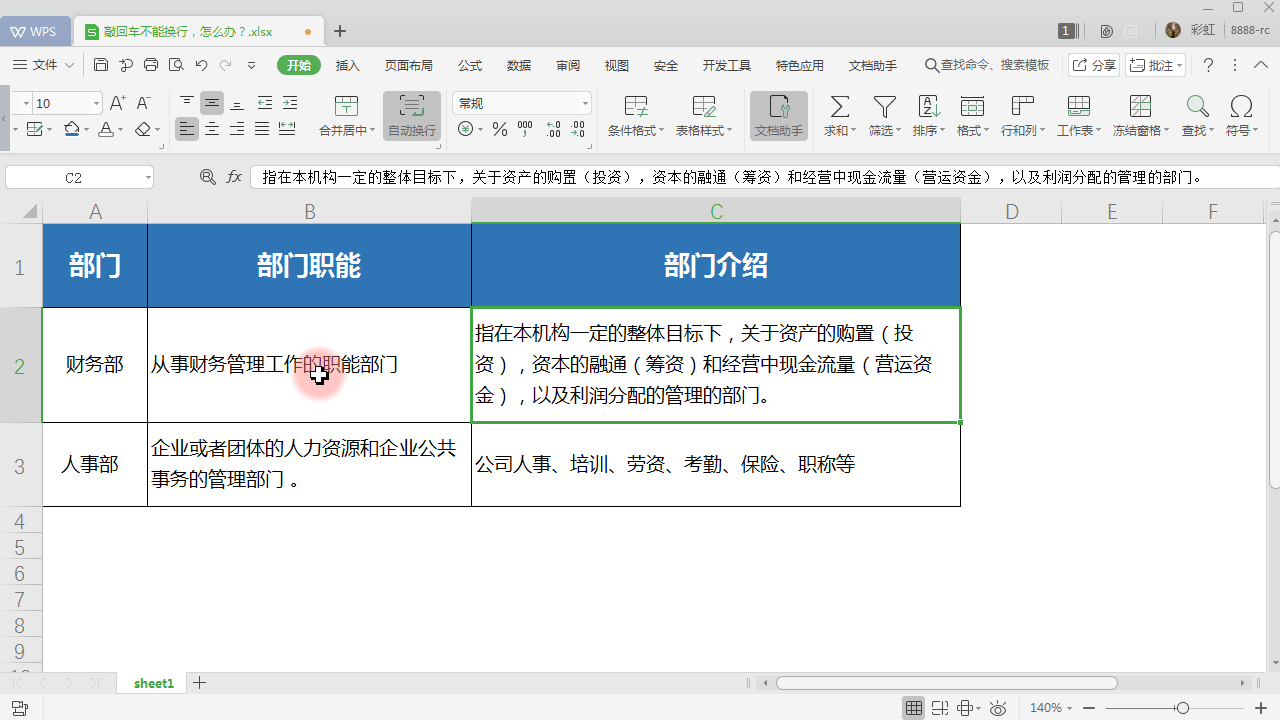Click the 分享 share button

pos(1093,65)
